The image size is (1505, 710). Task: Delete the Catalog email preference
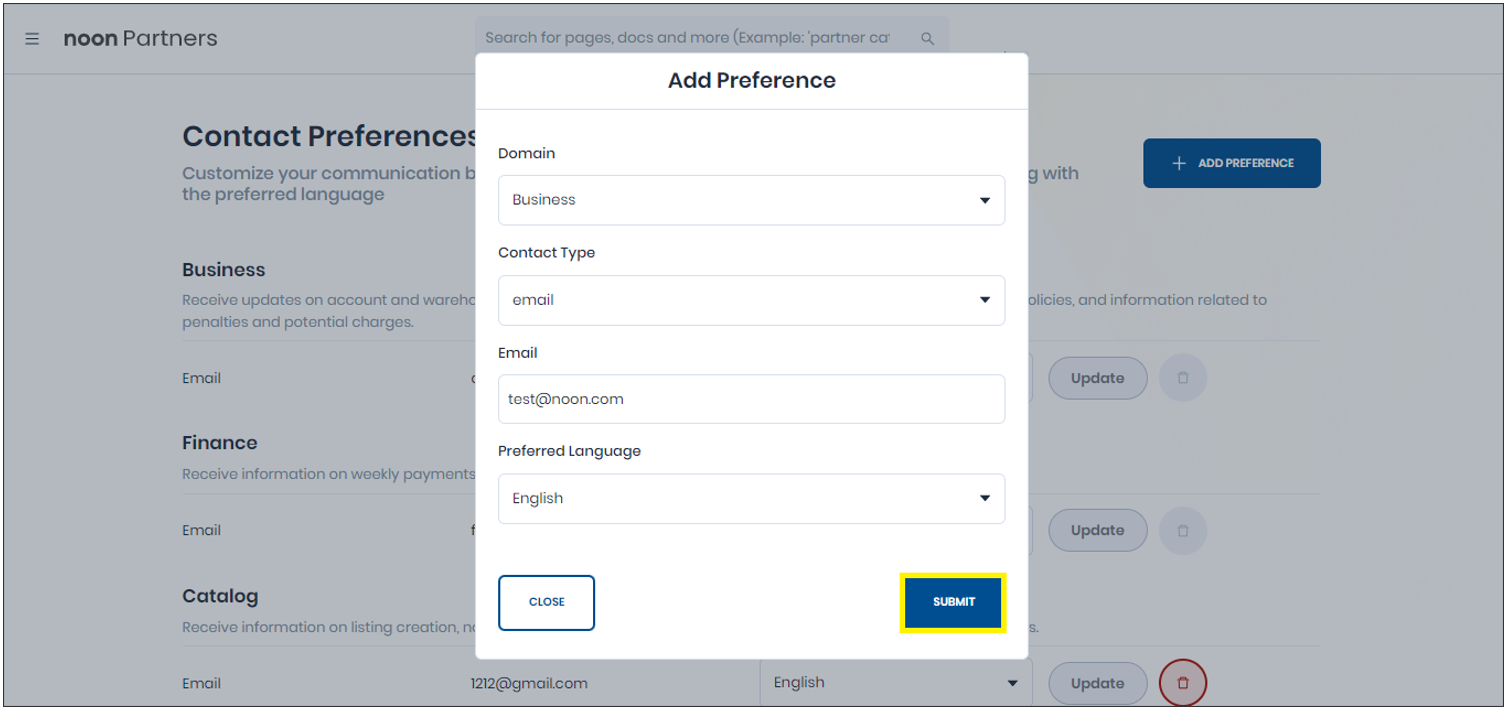[x=1183, y=683]
